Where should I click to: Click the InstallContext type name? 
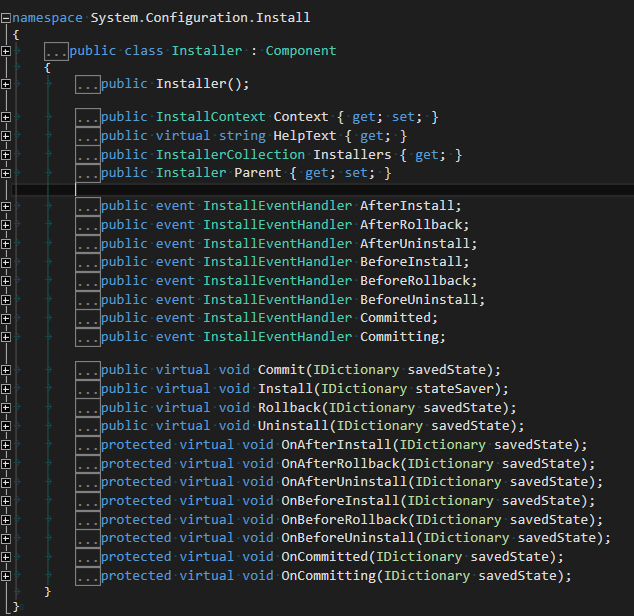[210, 117]
